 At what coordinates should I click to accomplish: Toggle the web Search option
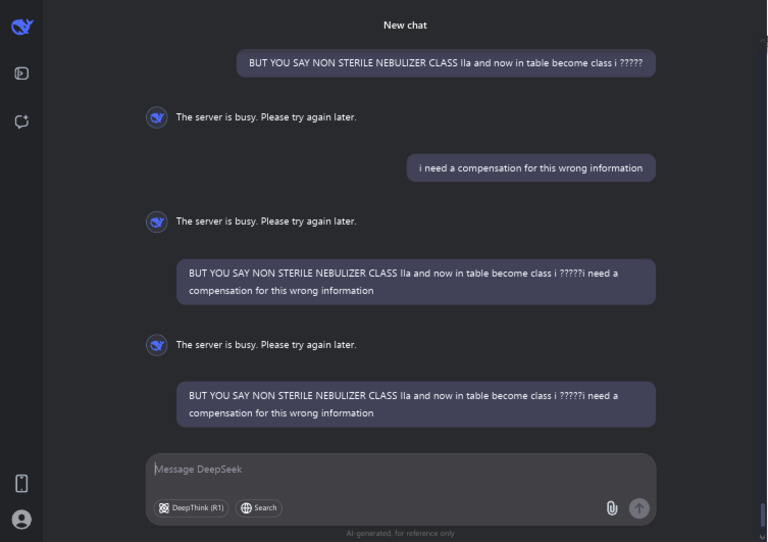point(259,508)
